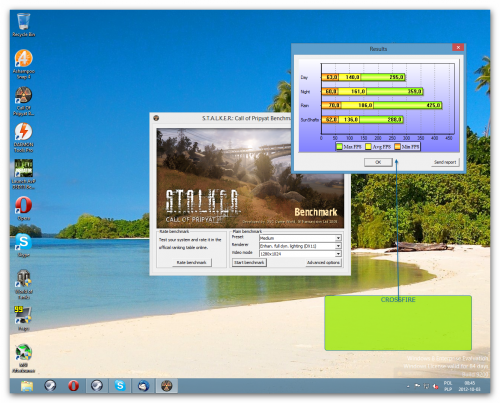Select the Launch AvP D3D11 benchmark shortcut
Screen dimensions: 500x403
pos(23,174)
